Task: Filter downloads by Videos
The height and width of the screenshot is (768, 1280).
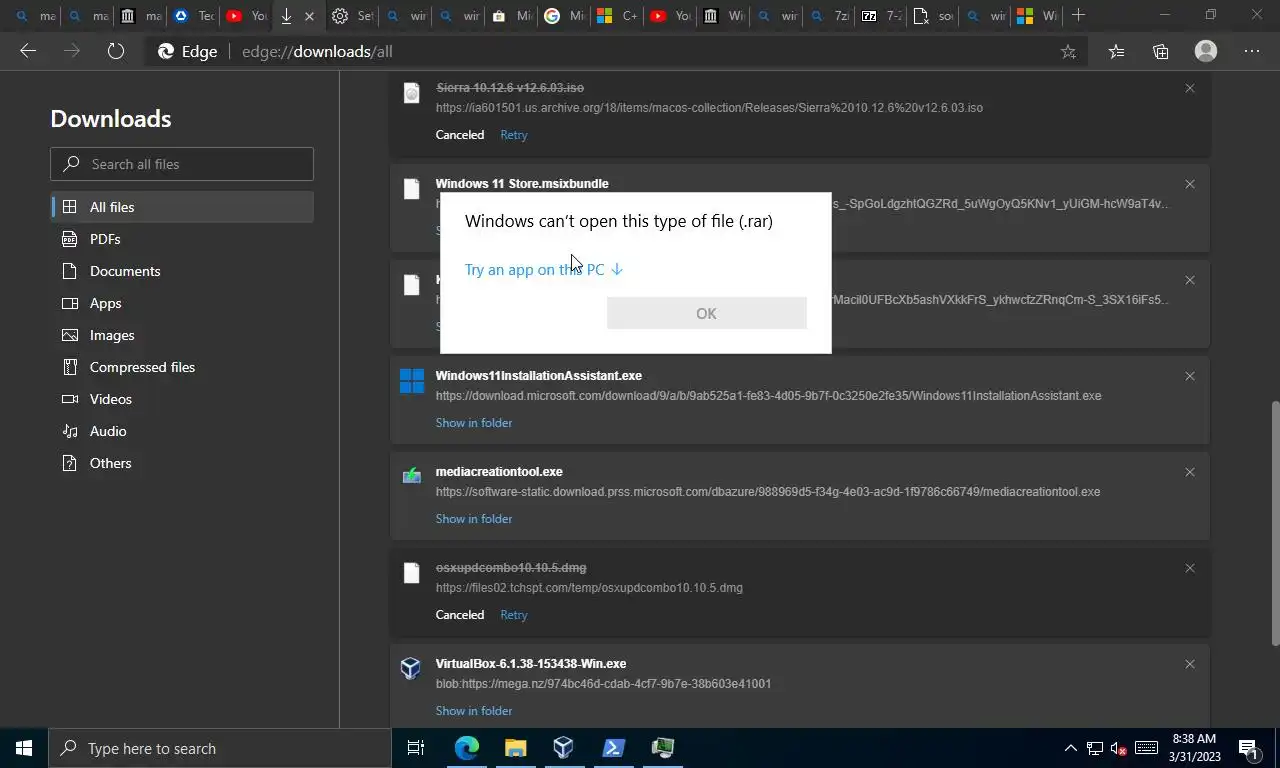Action: pos(182,399)
